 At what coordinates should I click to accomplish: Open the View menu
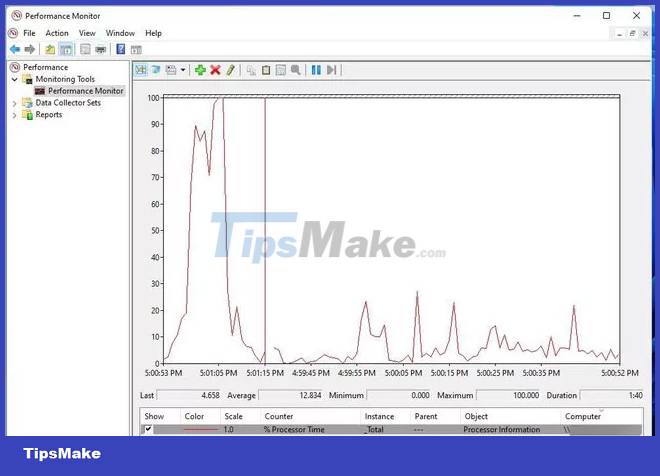[87, 33]
